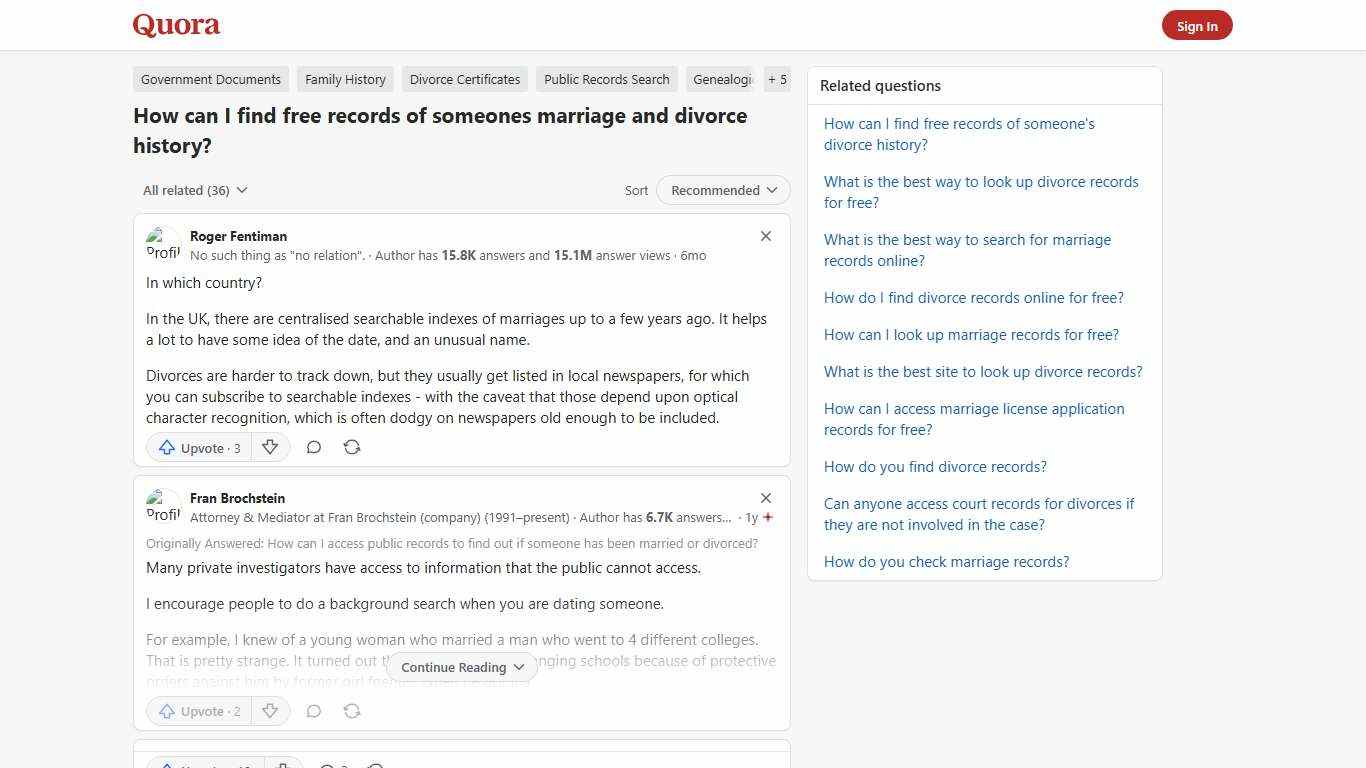Open comments on Fran Brochstein's answer
The height and width of the screenshot is (768, 1366).
(313, 711)
